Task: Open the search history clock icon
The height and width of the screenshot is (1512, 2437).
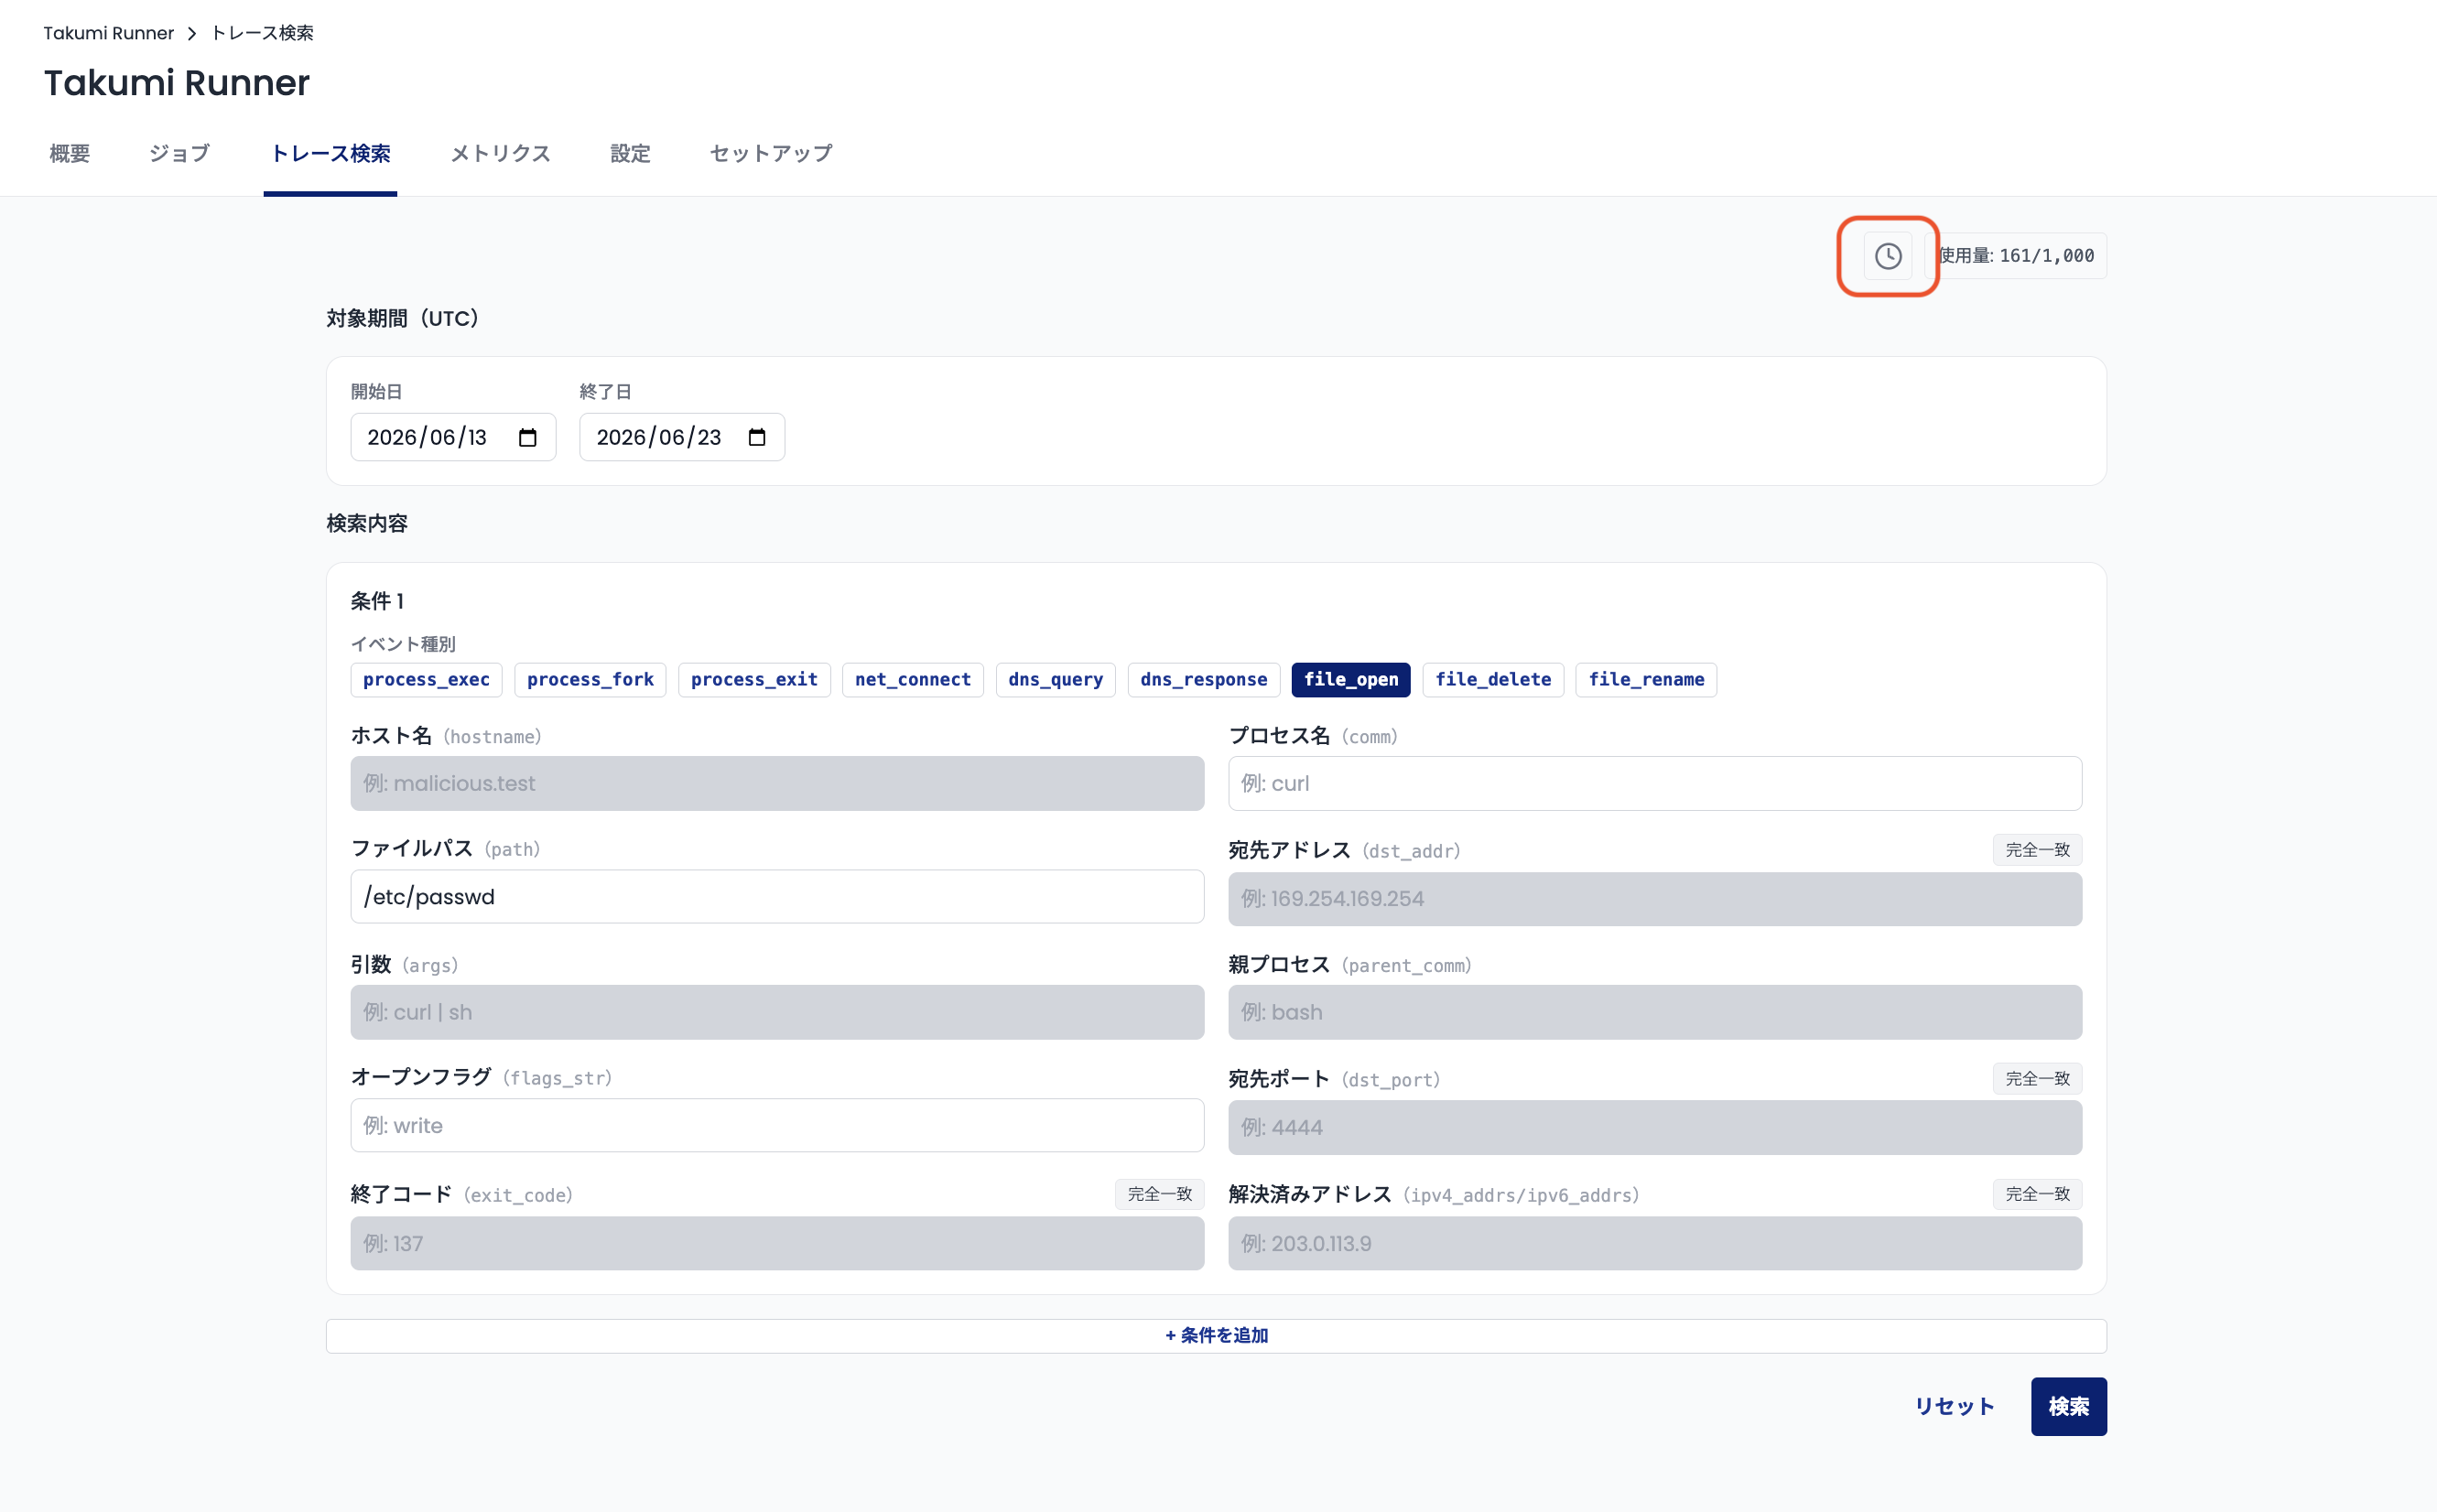Action: pos(1887,256)
